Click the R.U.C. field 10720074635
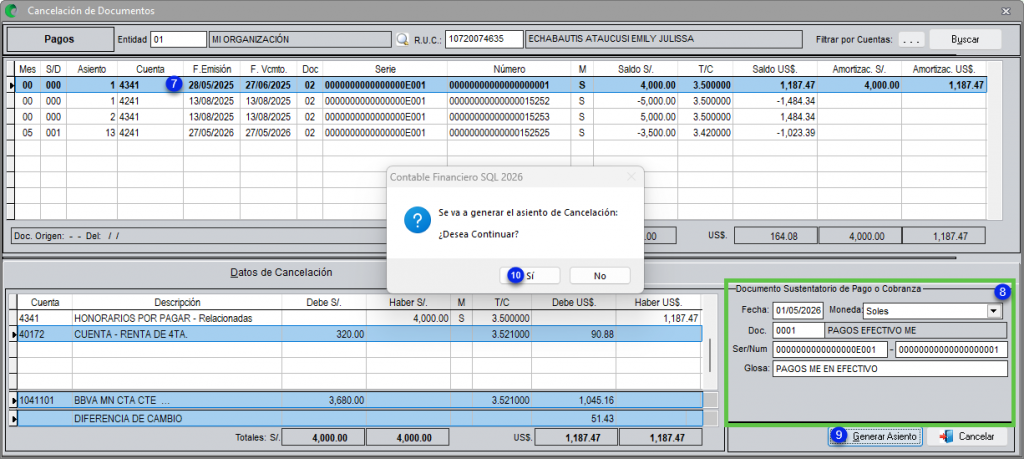 click(484, 39)
